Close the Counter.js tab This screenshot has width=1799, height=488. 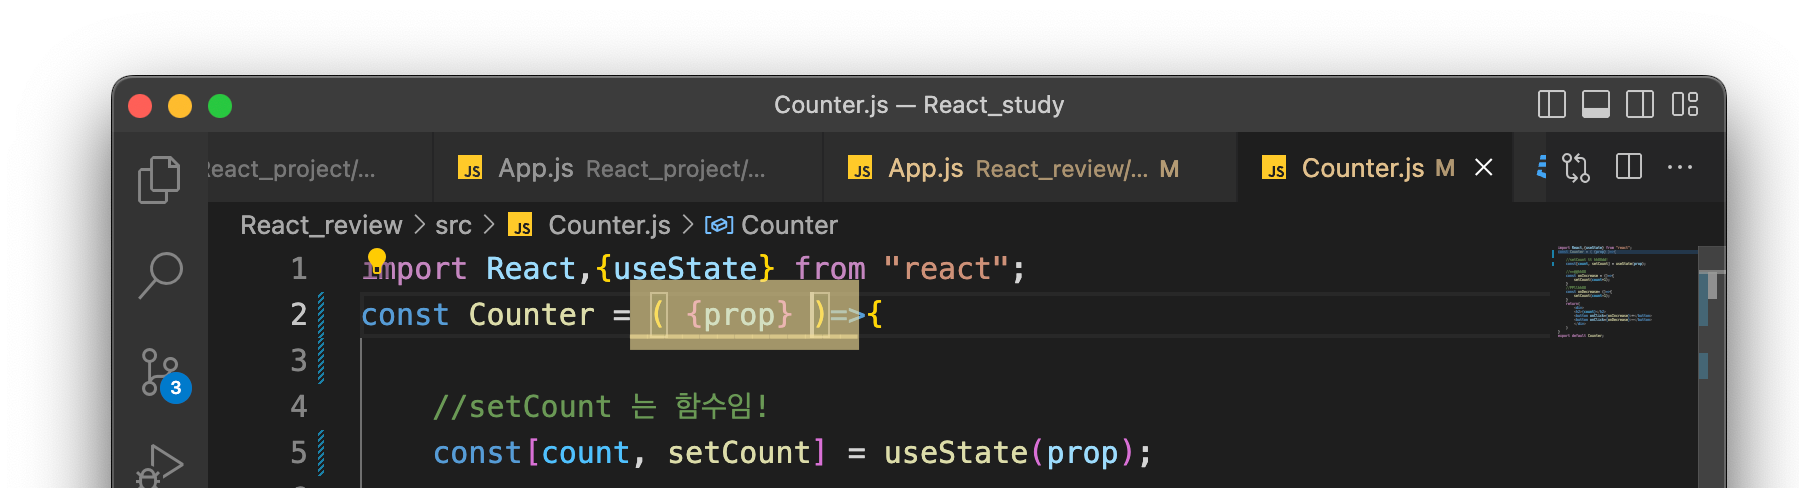(1484, 168)
